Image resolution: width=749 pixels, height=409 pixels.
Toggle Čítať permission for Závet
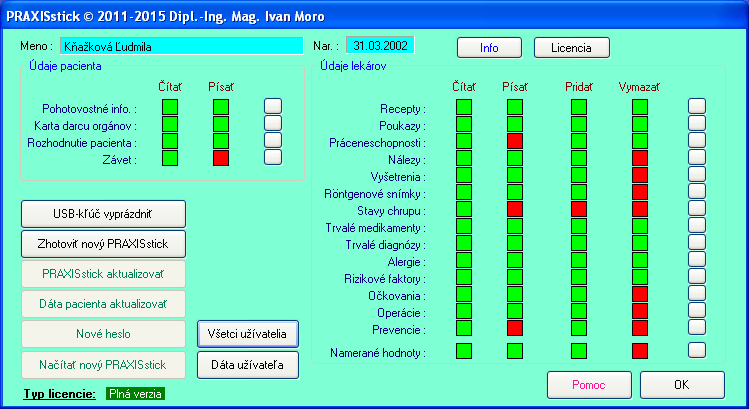point(170,158)
